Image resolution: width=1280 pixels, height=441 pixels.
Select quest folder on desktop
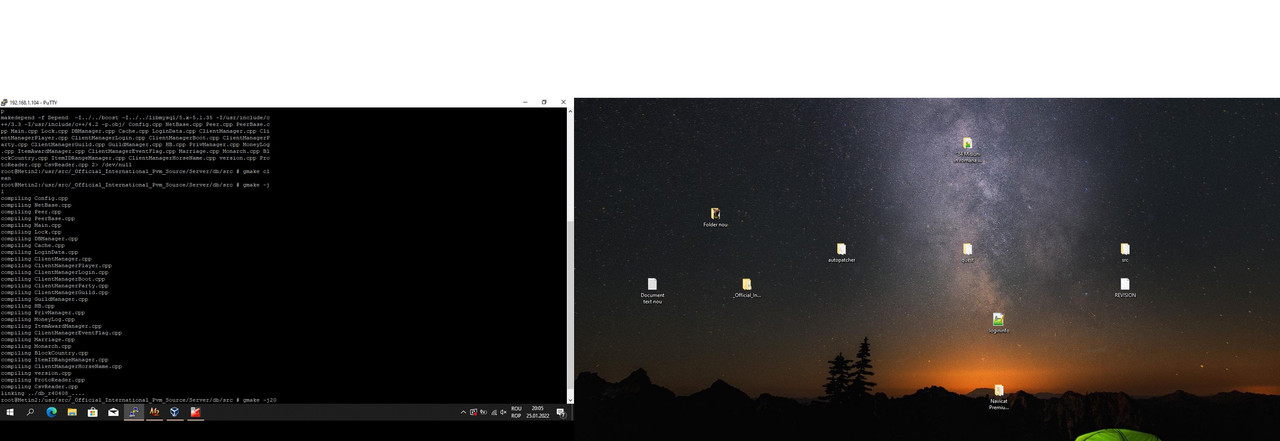pyautogui.click(x=967, y=253)
